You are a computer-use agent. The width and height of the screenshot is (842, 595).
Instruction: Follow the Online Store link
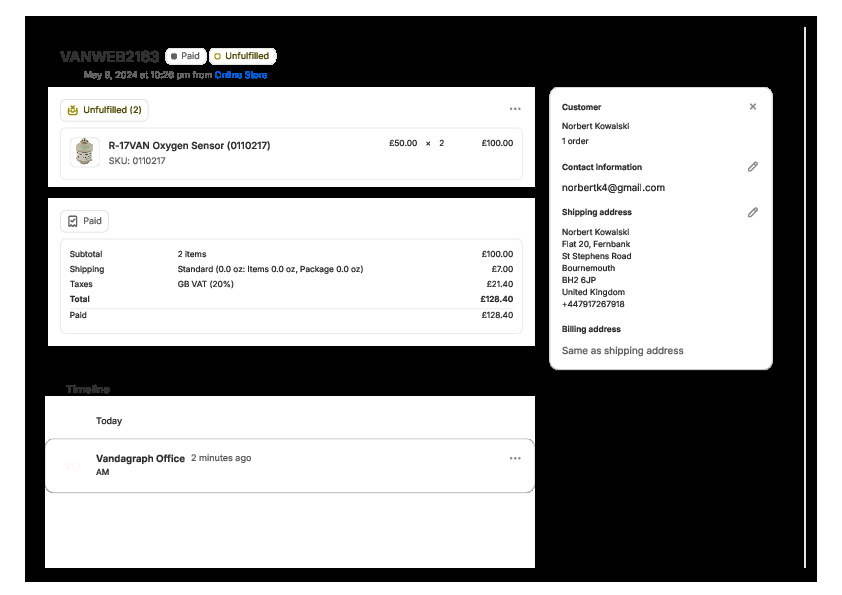click(x=241, y=75)
